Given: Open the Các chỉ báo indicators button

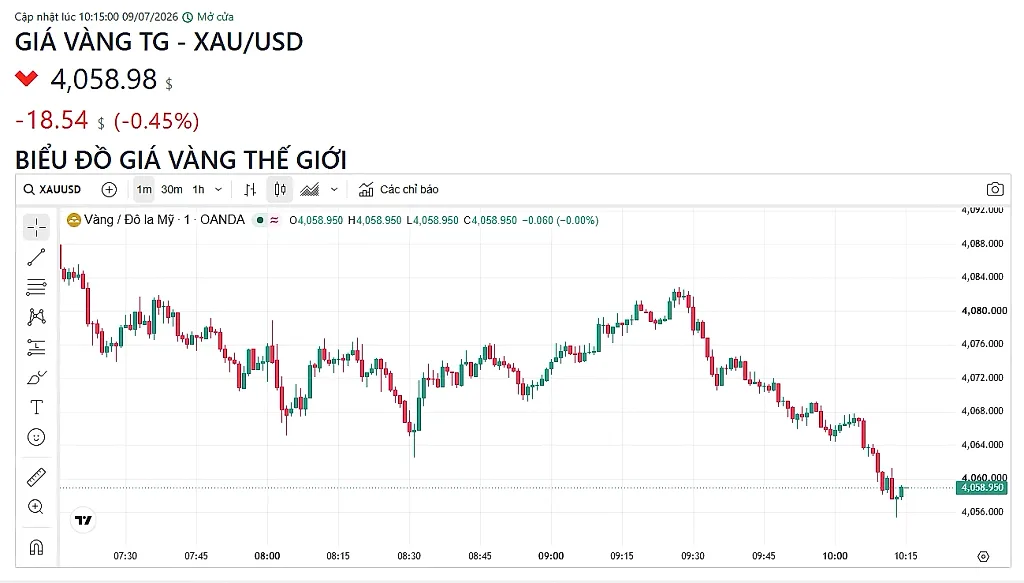Looking at the screenshot, I should 398,189.
